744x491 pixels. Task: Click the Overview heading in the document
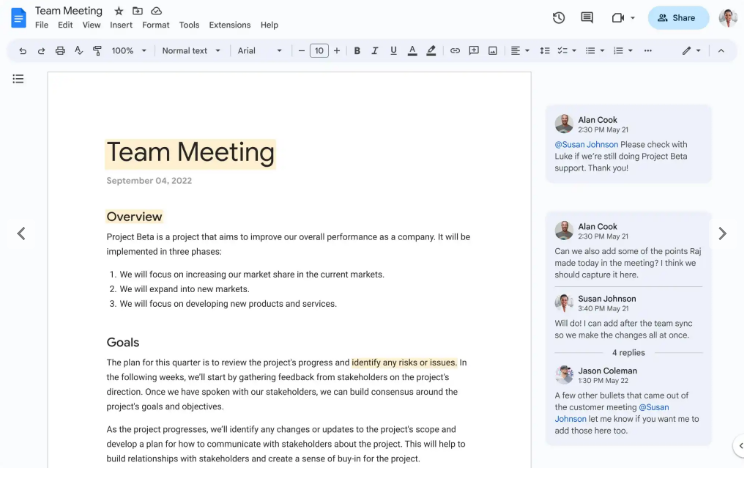pyautogui.click(x=134, y=217)
